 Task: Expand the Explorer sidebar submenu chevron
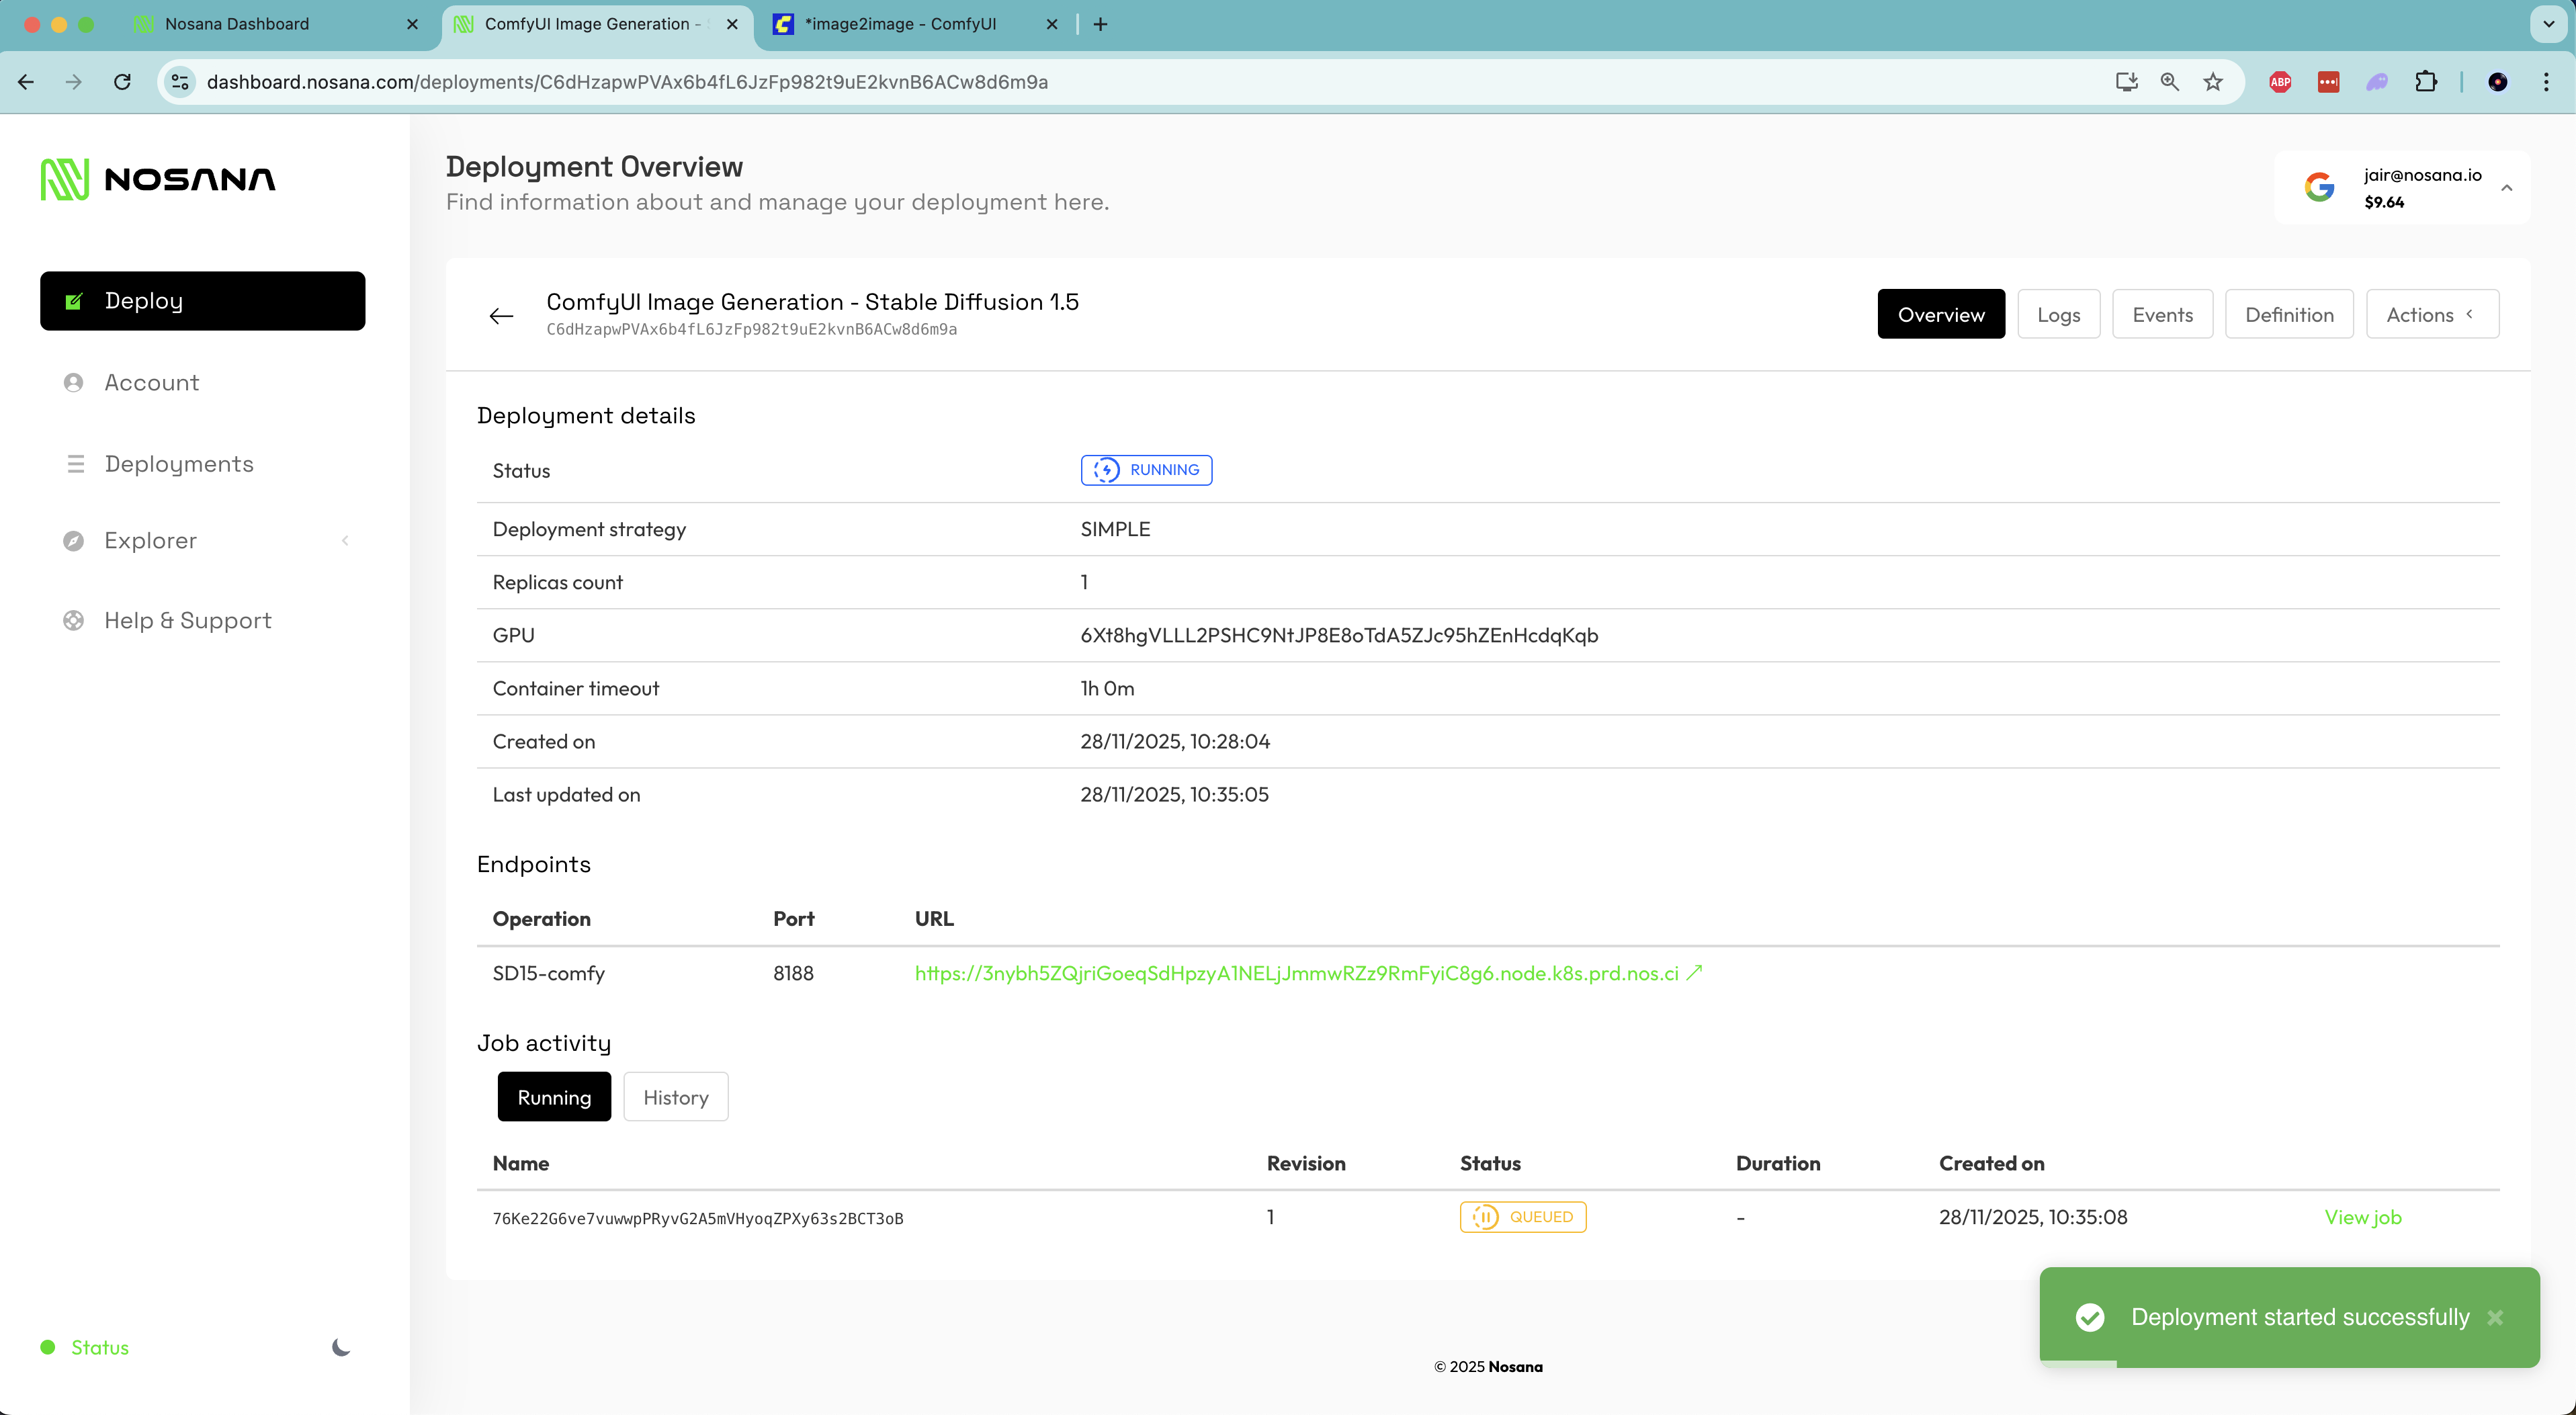pos(345,540)
